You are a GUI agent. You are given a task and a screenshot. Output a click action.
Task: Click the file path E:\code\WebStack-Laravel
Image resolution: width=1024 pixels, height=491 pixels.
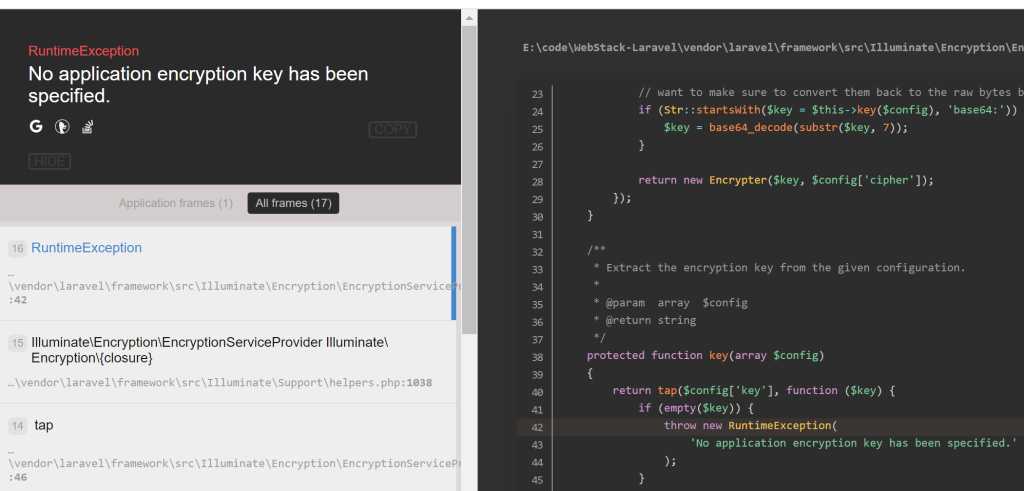pos(773,48)
